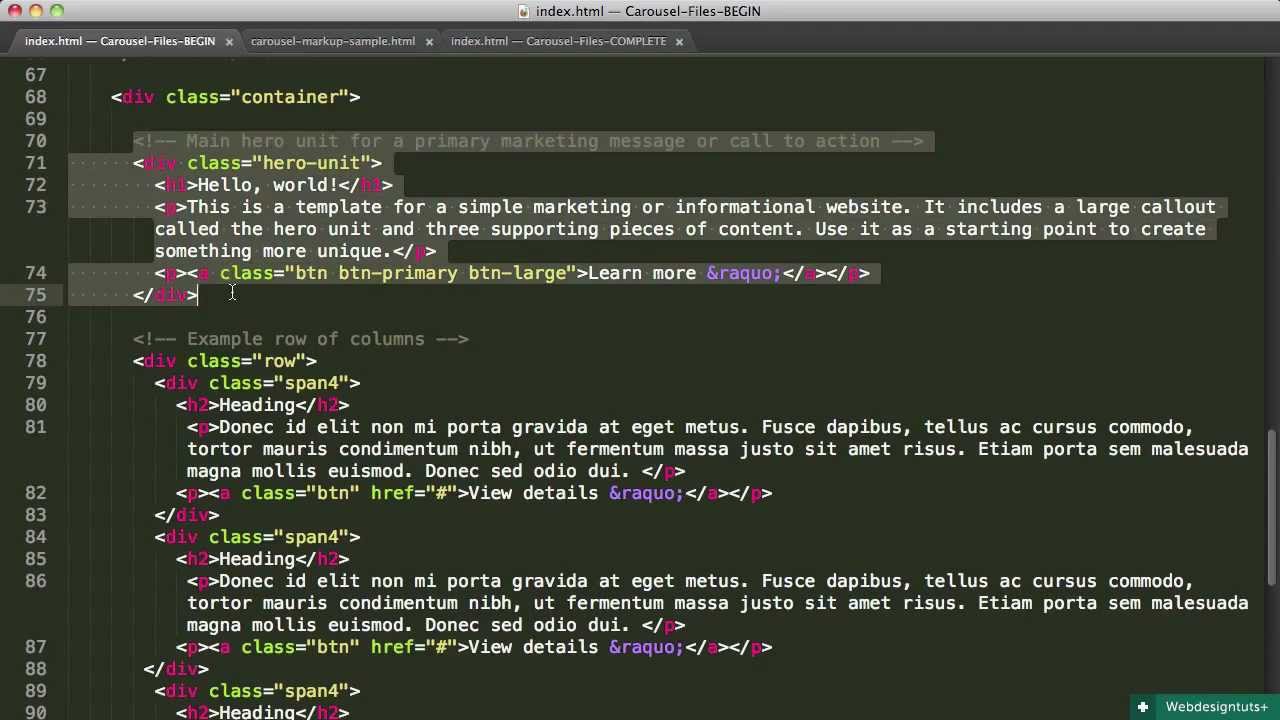
Task: Click the closing div tag on line 83
Action: pyautogui.click(x=187, y=515)
